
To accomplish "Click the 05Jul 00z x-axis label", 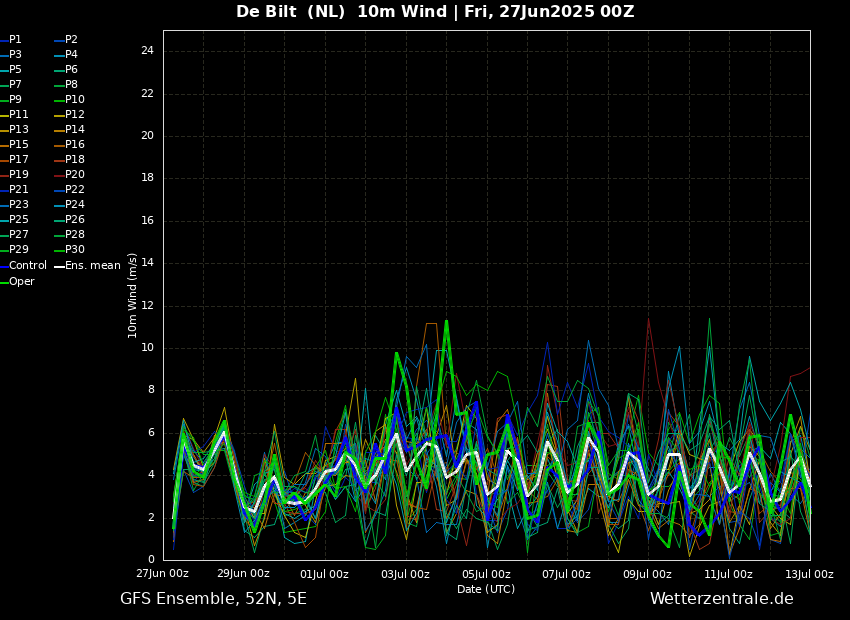I will click(486, 574).
